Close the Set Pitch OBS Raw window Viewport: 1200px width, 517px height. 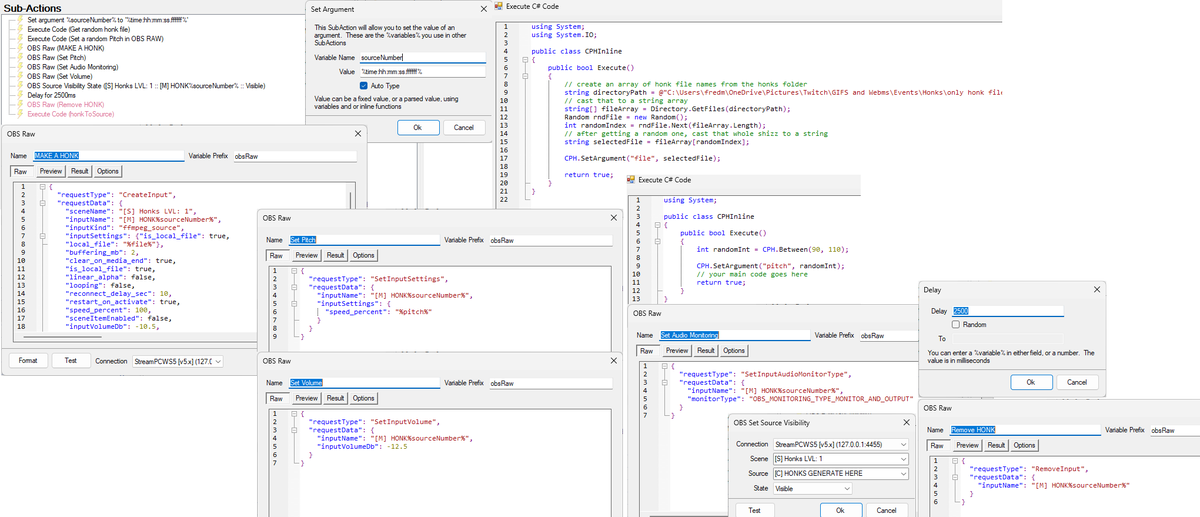pyautogui.click(x=613, y=217)
